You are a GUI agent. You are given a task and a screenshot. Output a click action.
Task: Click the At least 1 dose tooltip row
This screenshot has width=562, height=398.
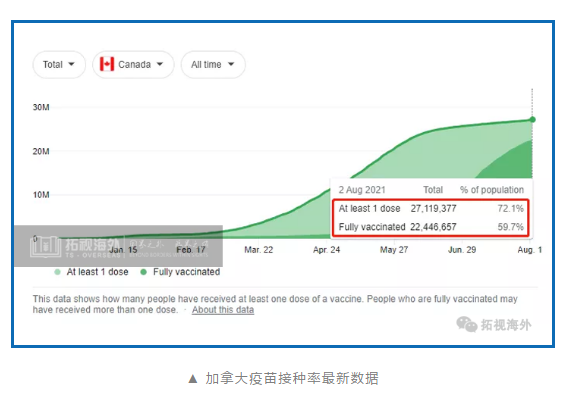[431, 209]
